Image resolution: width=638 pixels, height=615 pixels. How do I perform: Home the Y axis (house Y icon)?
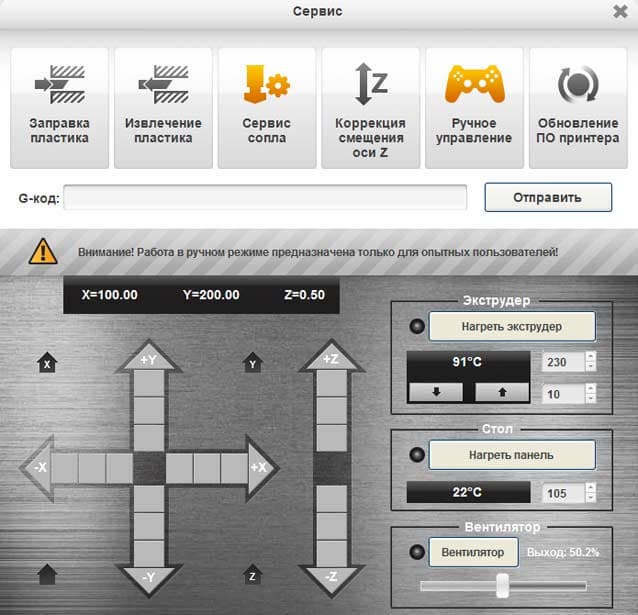[253, 362]
